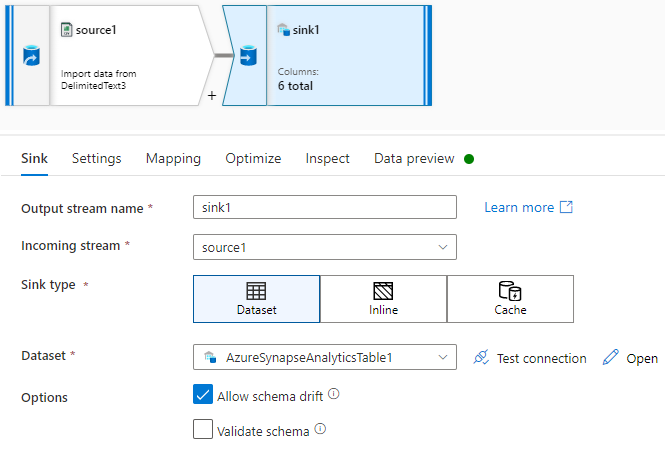Click the sink1 Synapse dataset icon
Screen dimensions: 665x452
coord(283,30)
